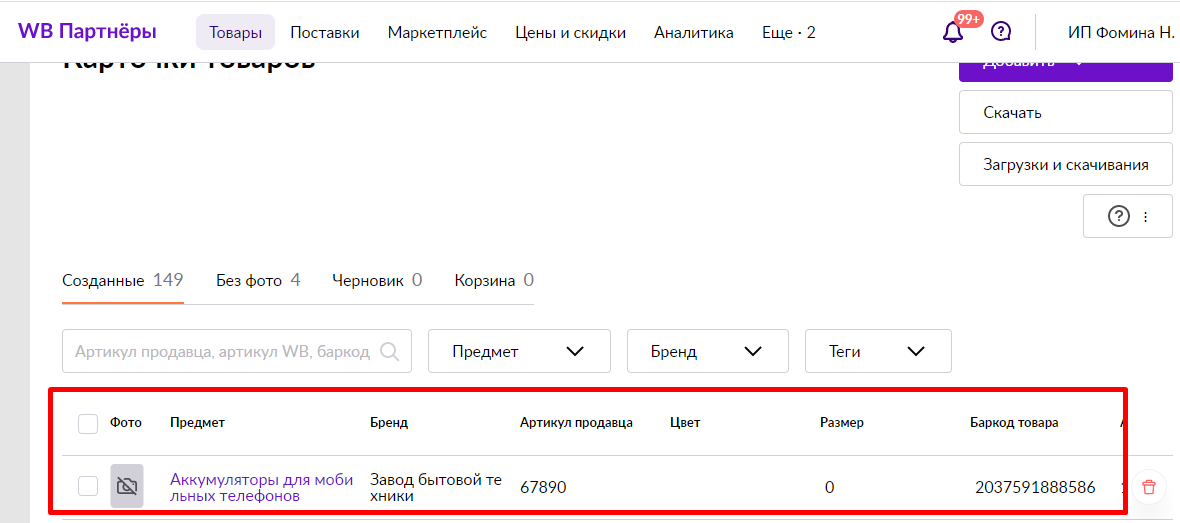Open the Еще · 2 menu
Viewport: 1180px width, 523px height.
[x=788, y=32]
